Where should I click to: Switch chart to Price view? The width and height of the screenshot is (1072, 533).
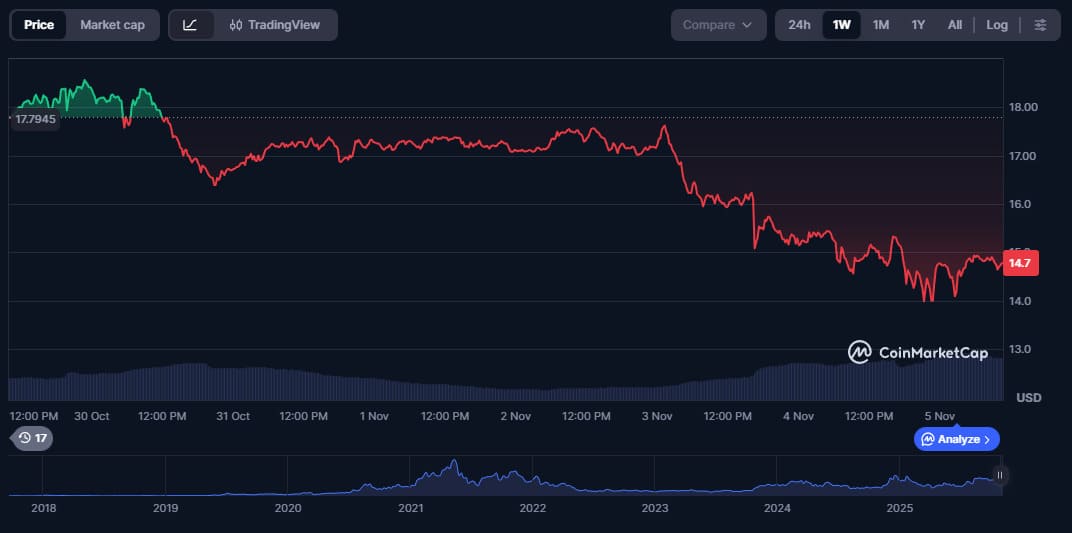click(39, 25)
